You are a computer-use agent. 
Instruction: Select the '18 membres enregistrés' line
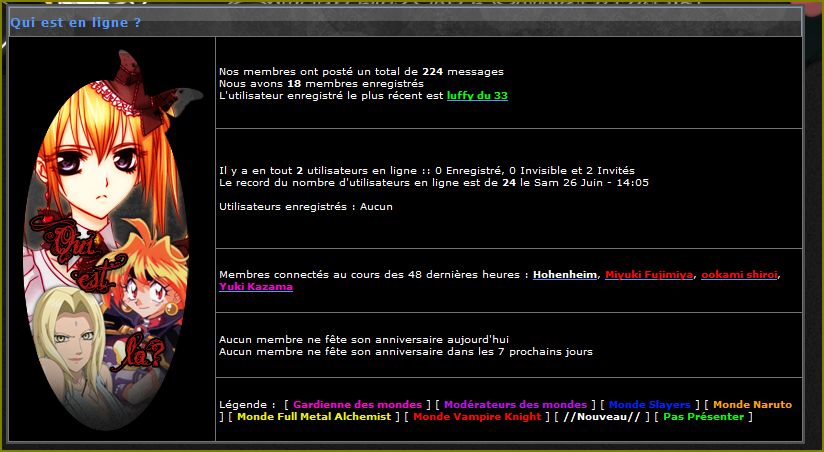point(322,84)
